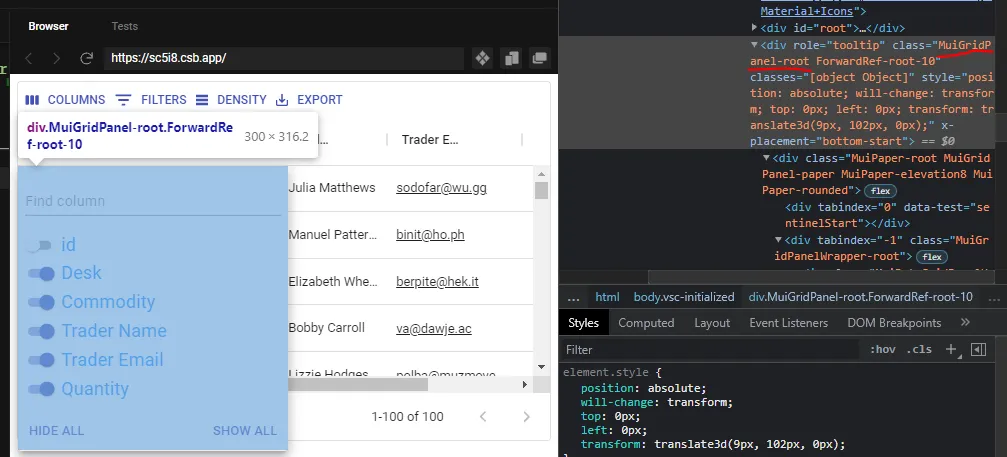Go forward in the preview browser

pos(57,58)
